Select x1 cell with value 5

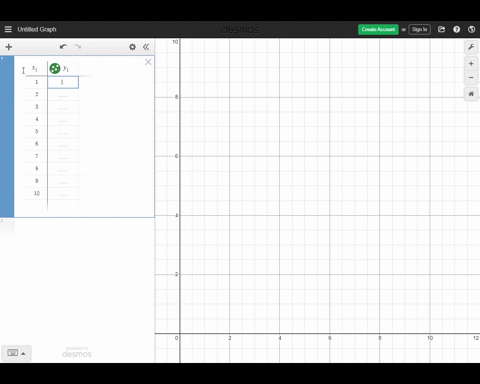tap(36, 132)
